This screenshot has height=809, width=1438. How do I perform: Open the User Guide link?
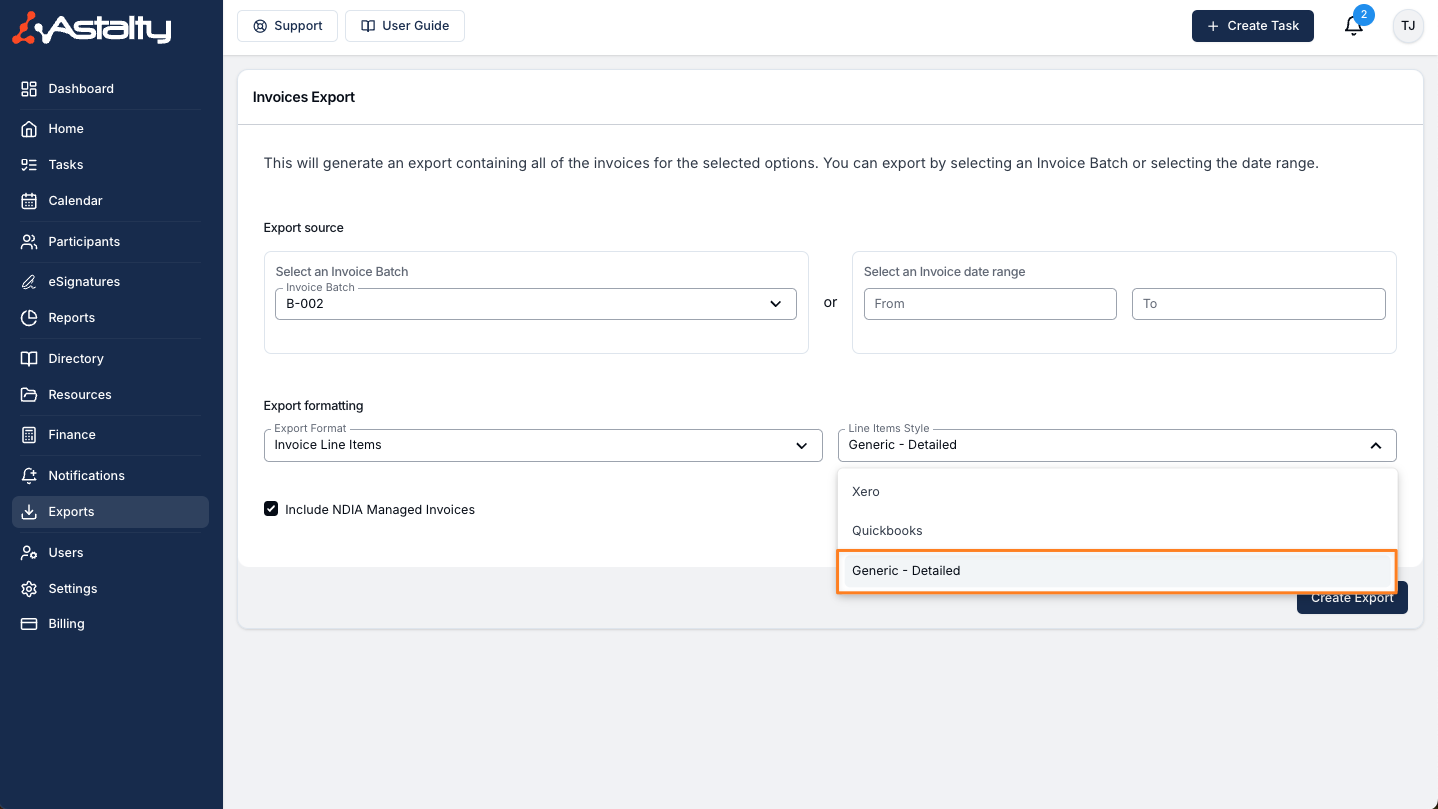pos(405,26)
